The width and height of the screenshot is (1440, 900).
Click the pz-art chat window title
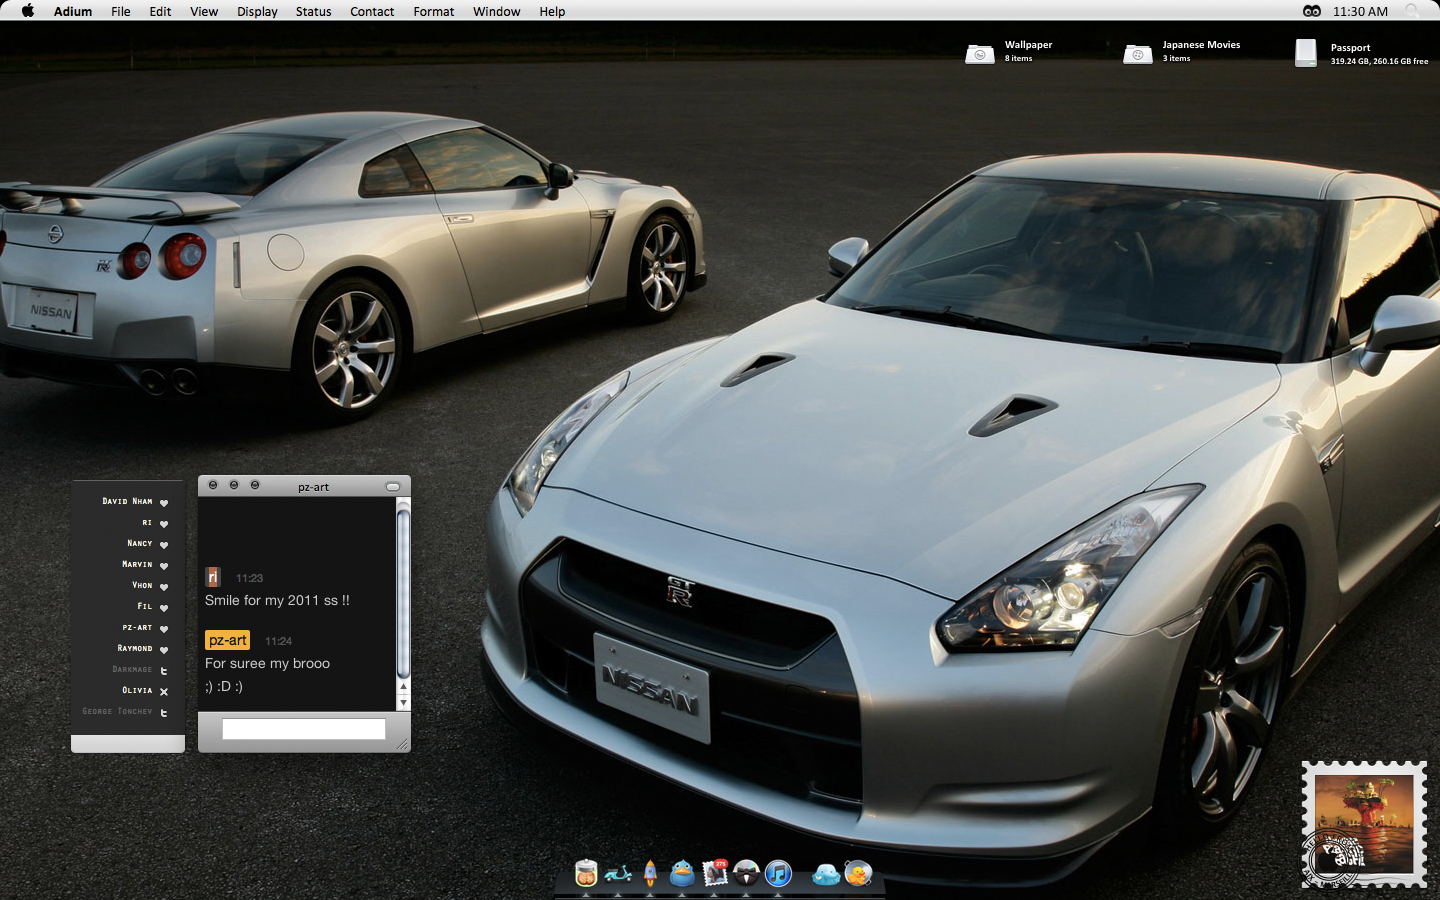click(313, 487)
